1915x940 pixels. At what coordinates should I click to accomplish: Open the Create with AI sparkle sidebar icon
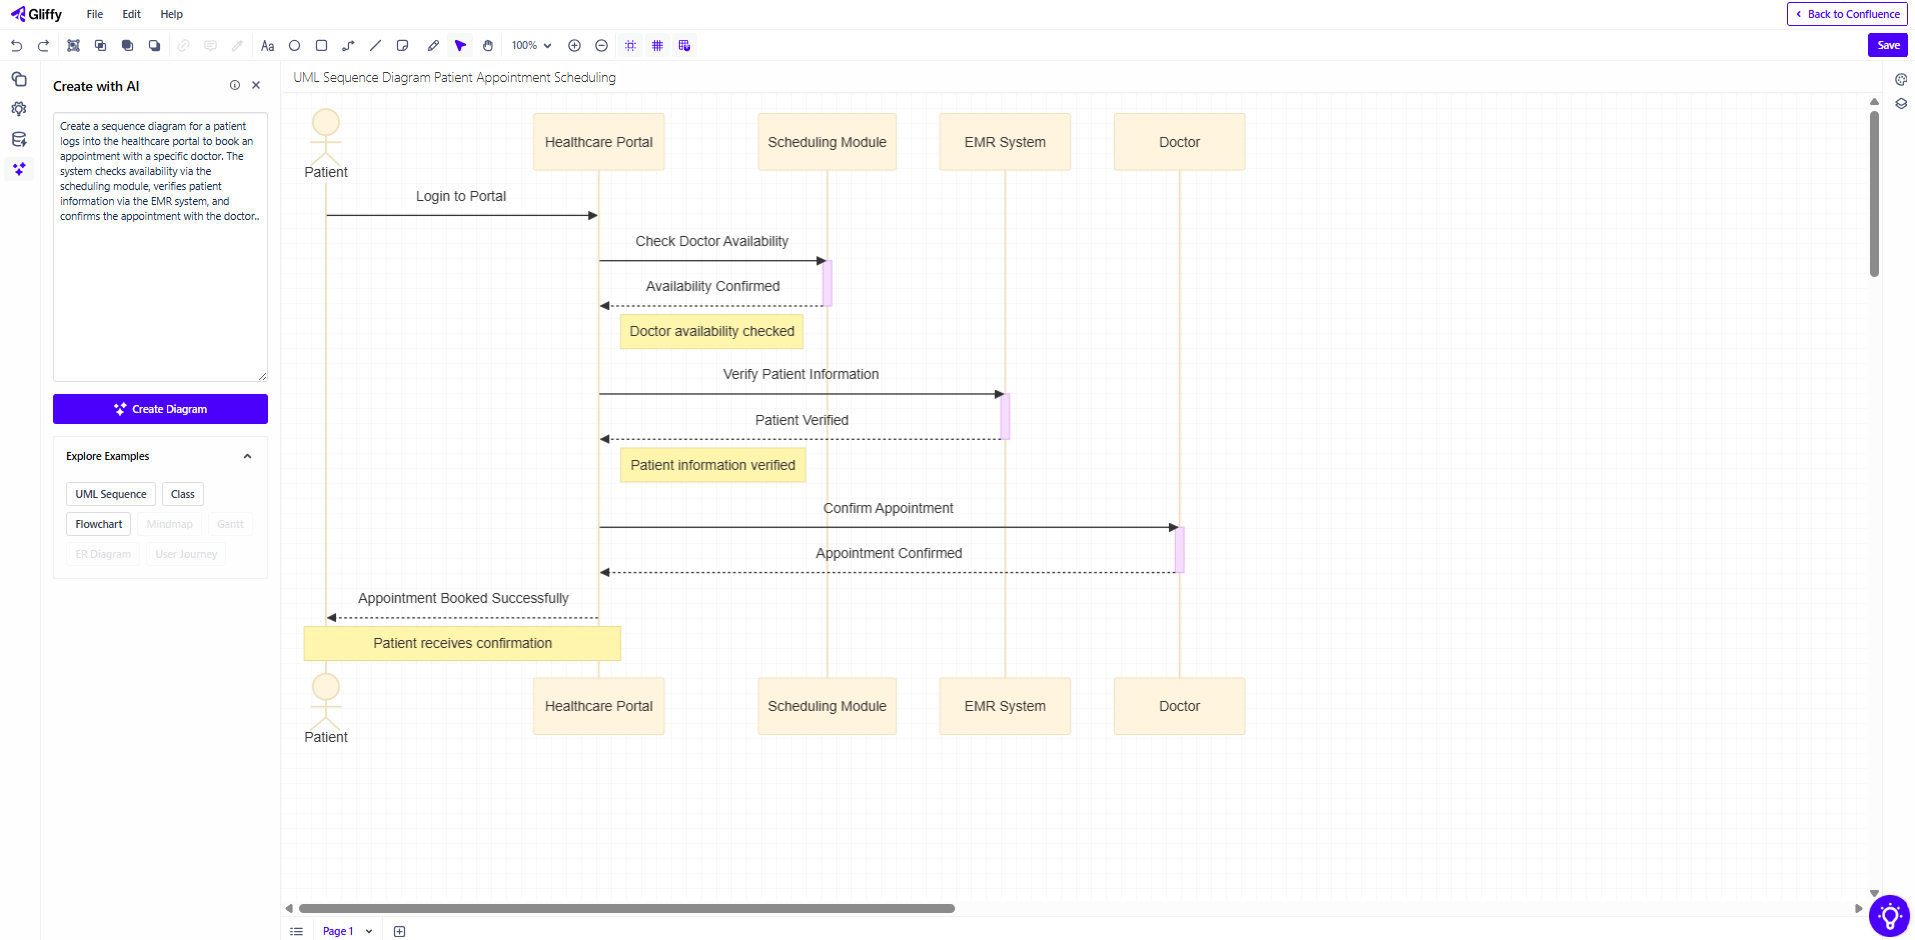[19, 169]
